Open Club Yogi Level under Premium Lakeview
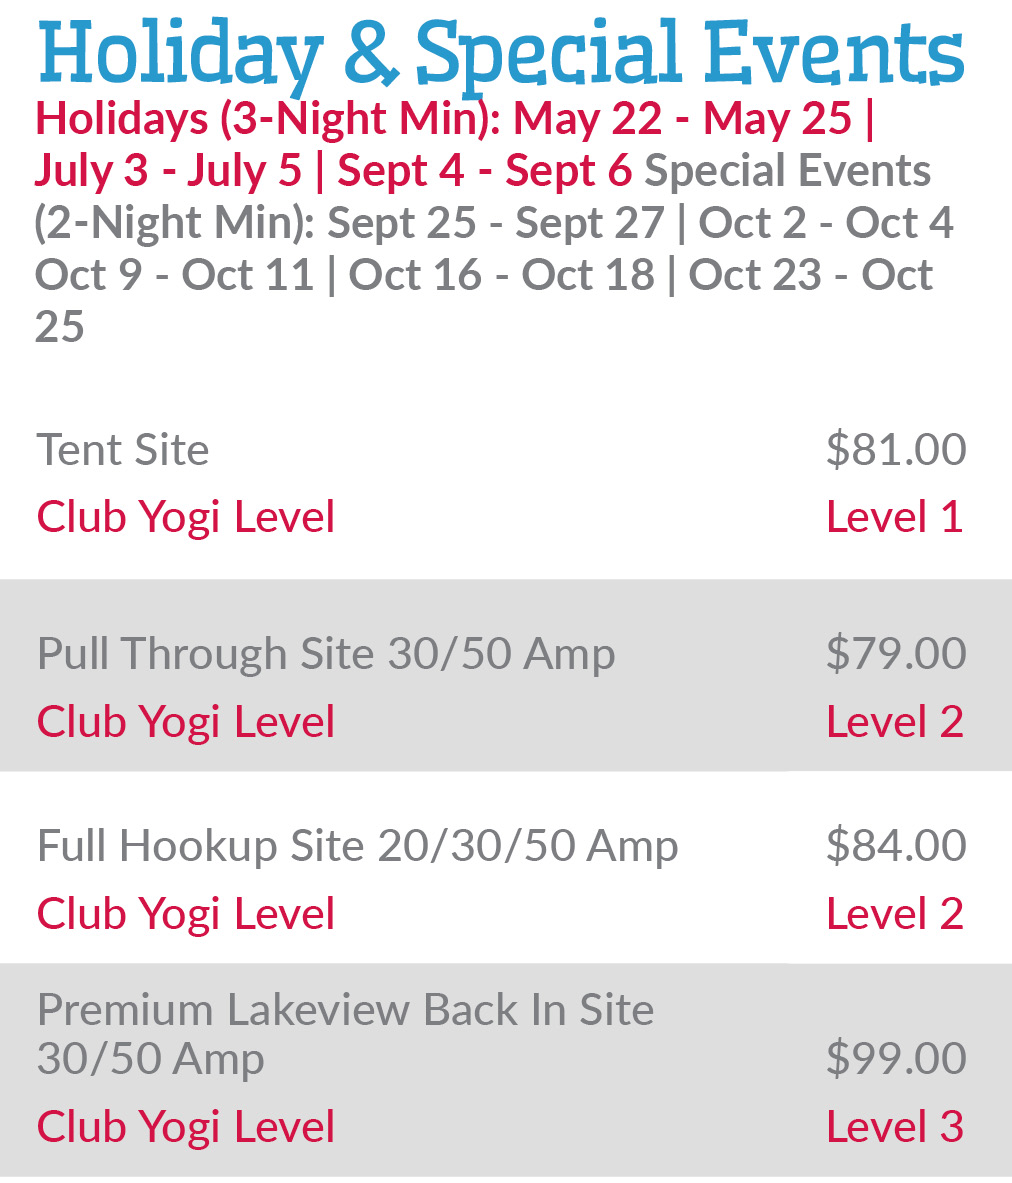 point(186,1127)
